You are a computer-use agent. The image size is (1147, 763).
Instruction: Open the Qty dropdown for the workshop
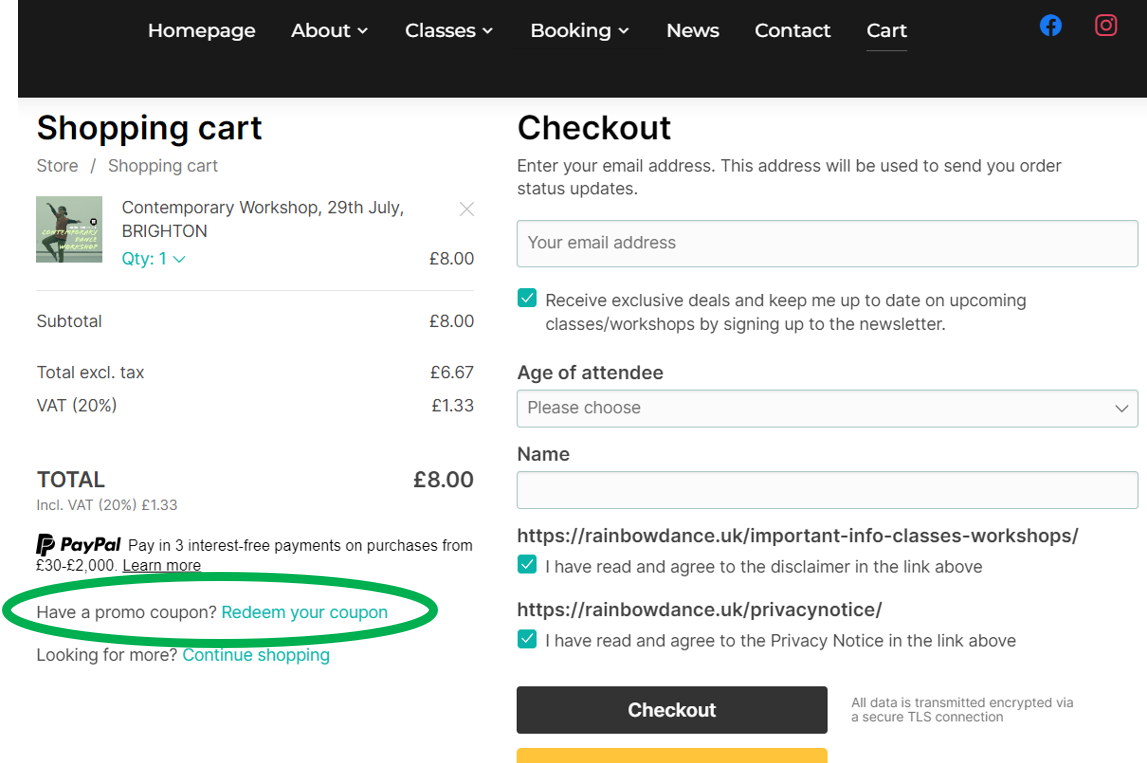(x=153, y=258)
